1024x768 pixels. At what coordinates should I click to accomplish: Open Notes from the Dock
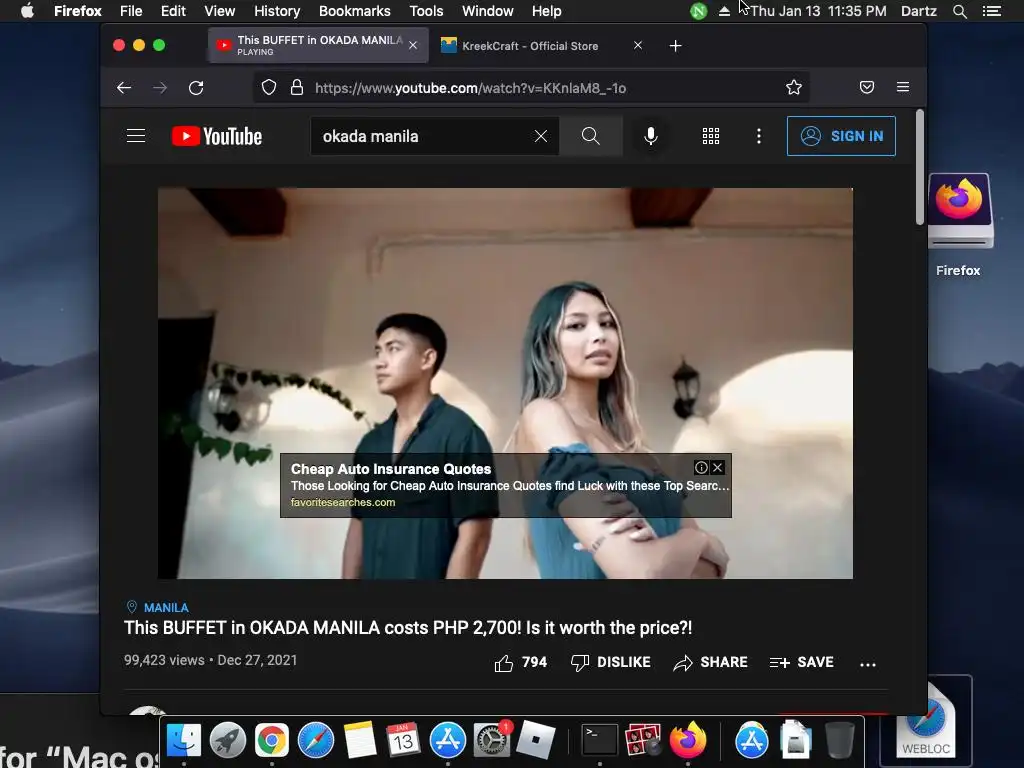360,740
